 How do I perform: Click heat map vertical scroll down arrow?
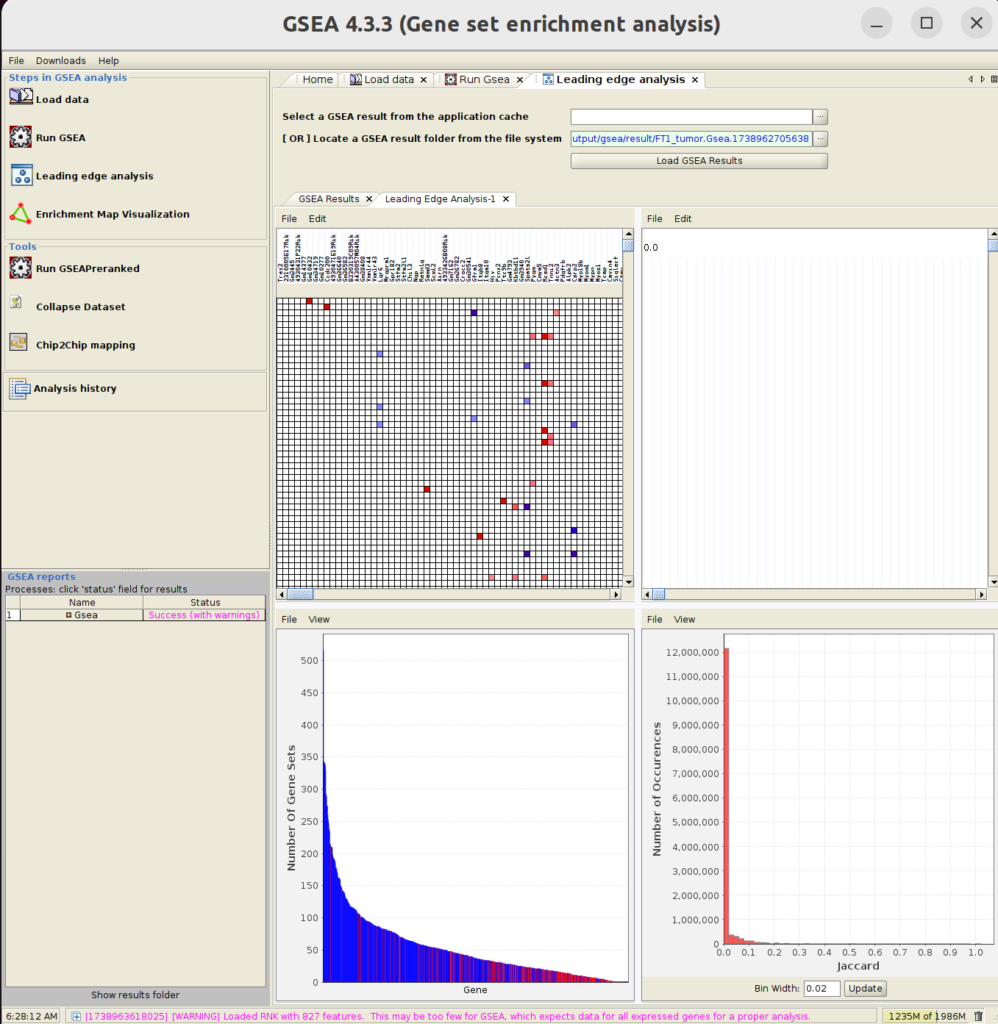pos(628,582)
